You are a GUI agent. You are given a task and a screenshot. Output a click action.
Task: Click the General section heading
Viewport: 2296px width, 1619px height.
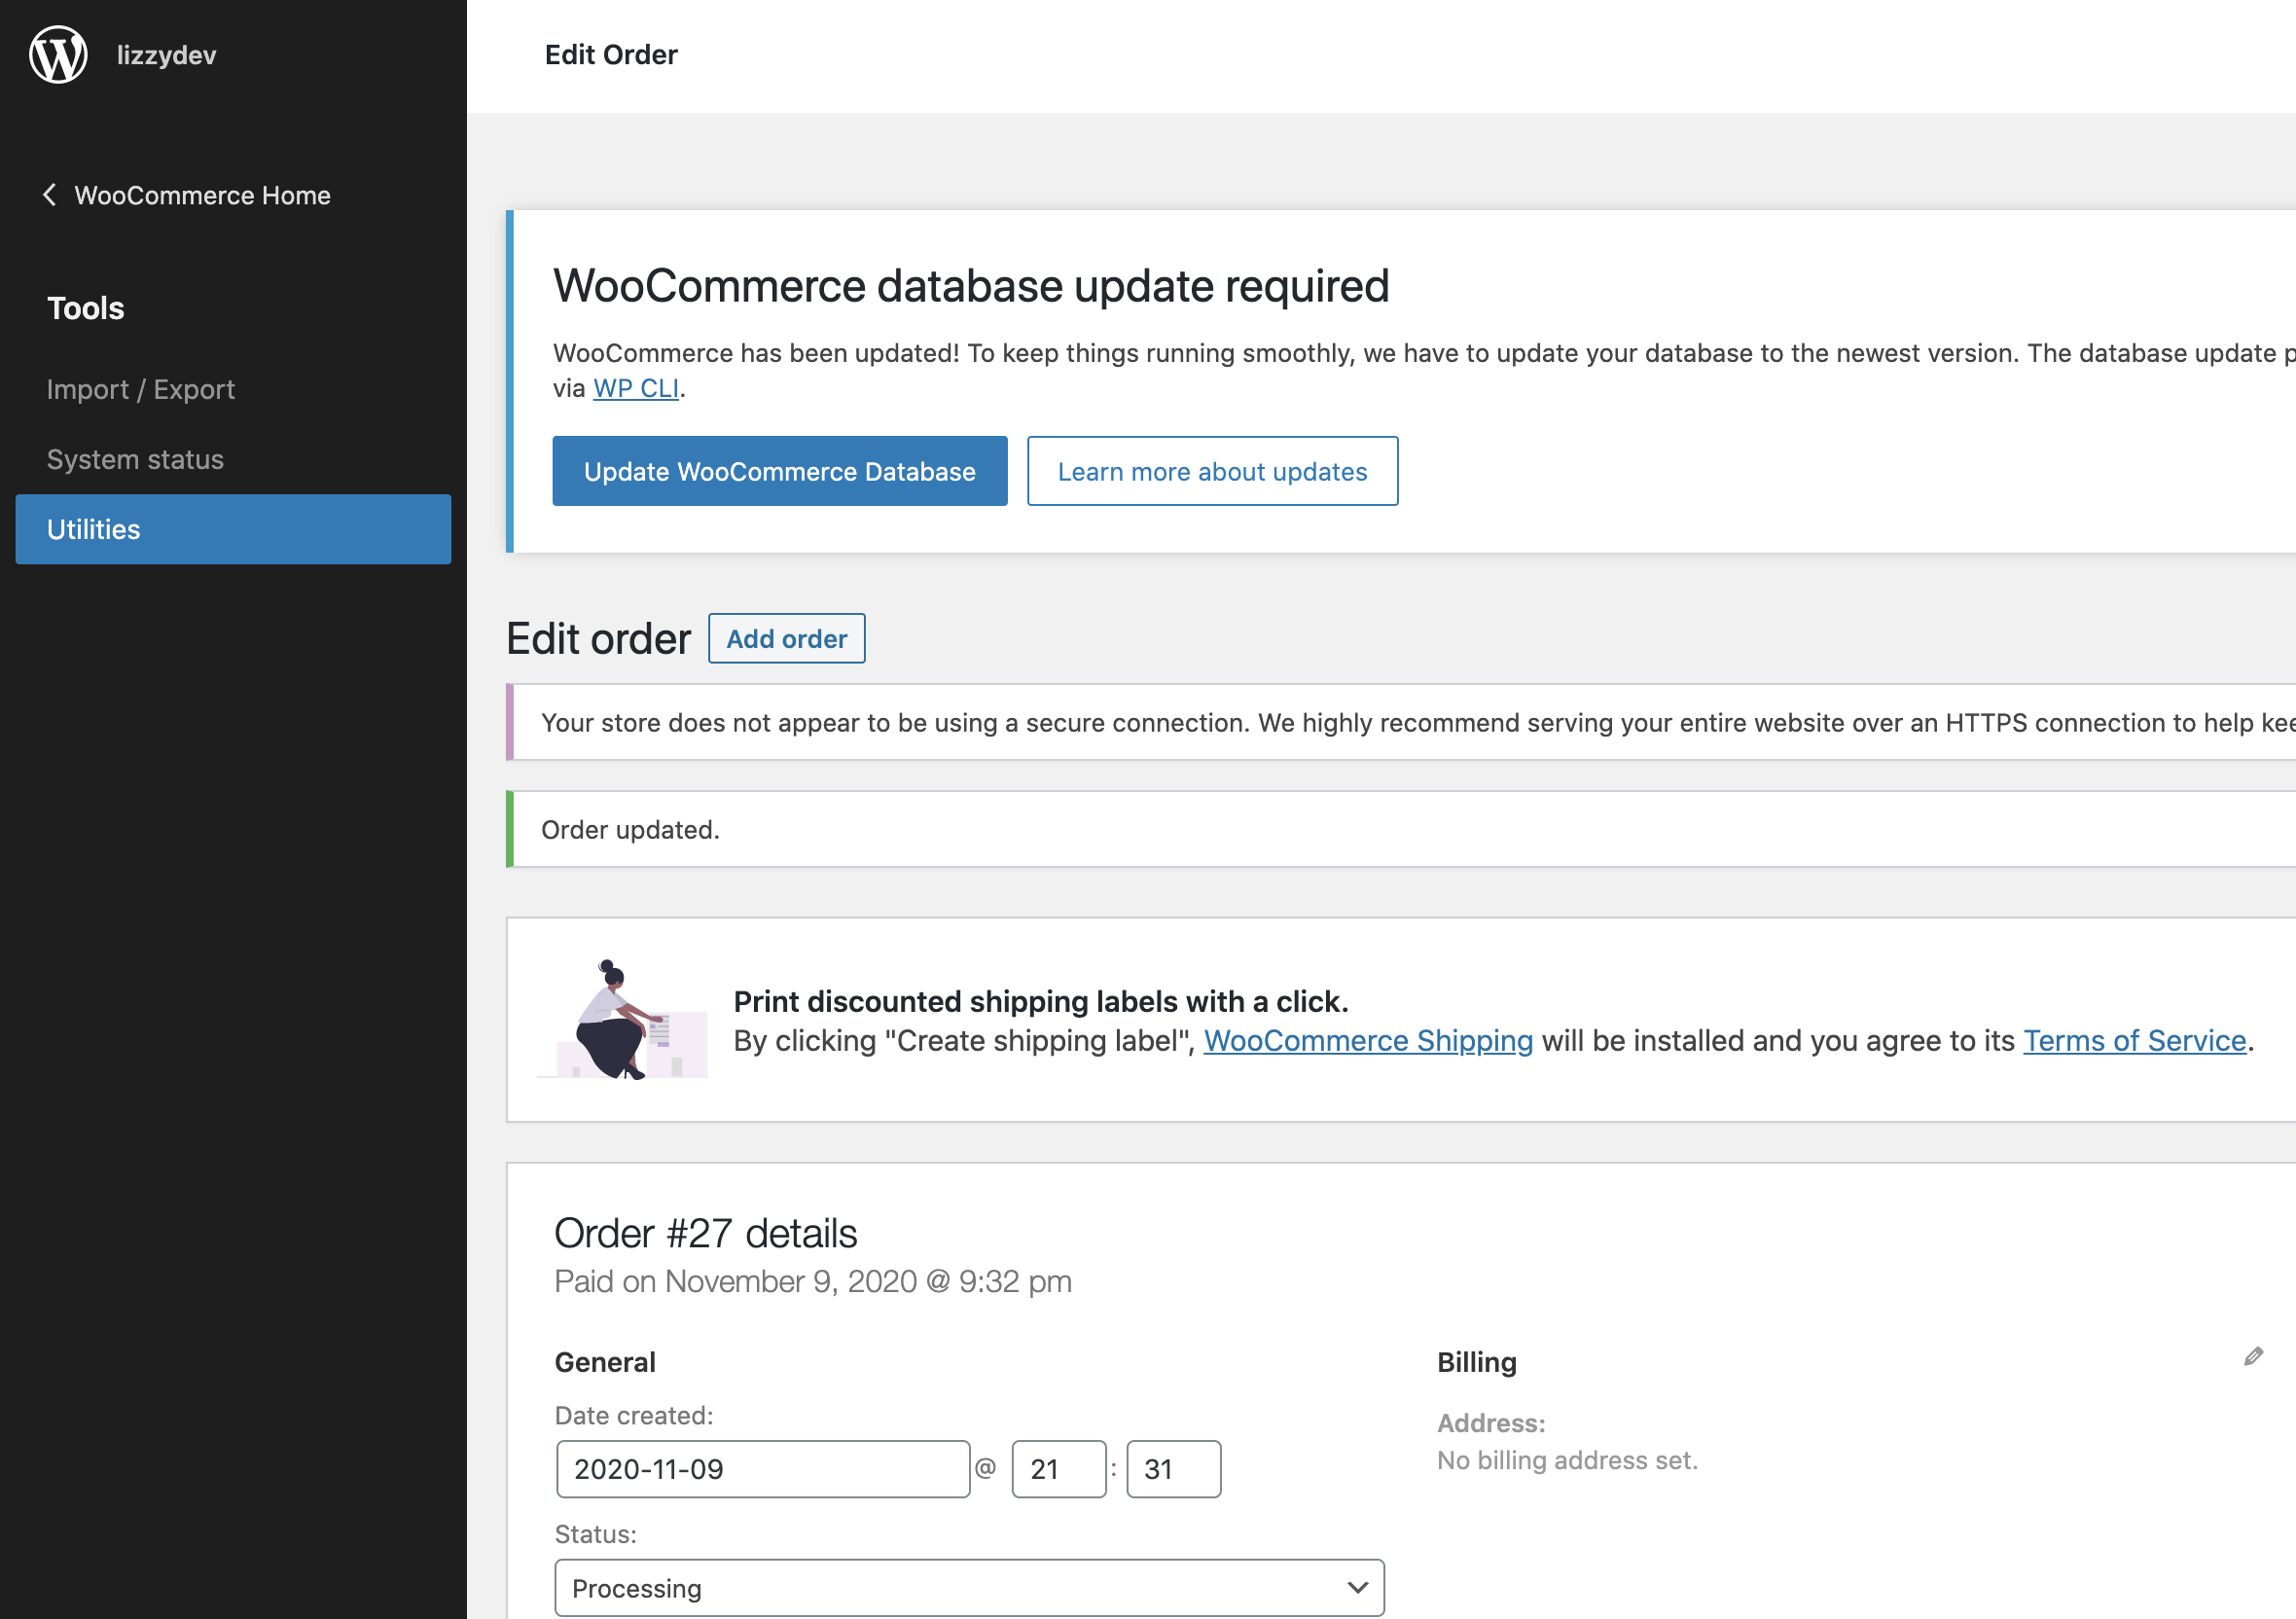point(605,1362)
